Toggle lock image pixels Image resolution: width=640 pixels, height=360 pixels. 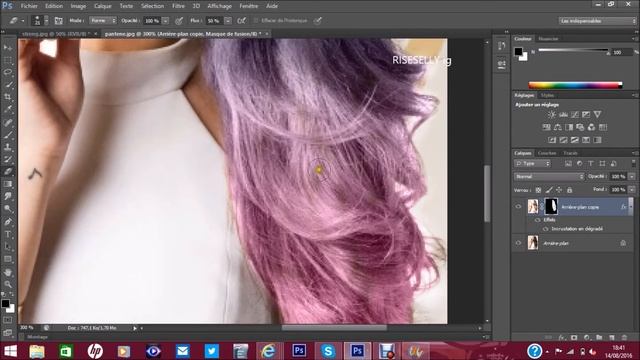549,190
